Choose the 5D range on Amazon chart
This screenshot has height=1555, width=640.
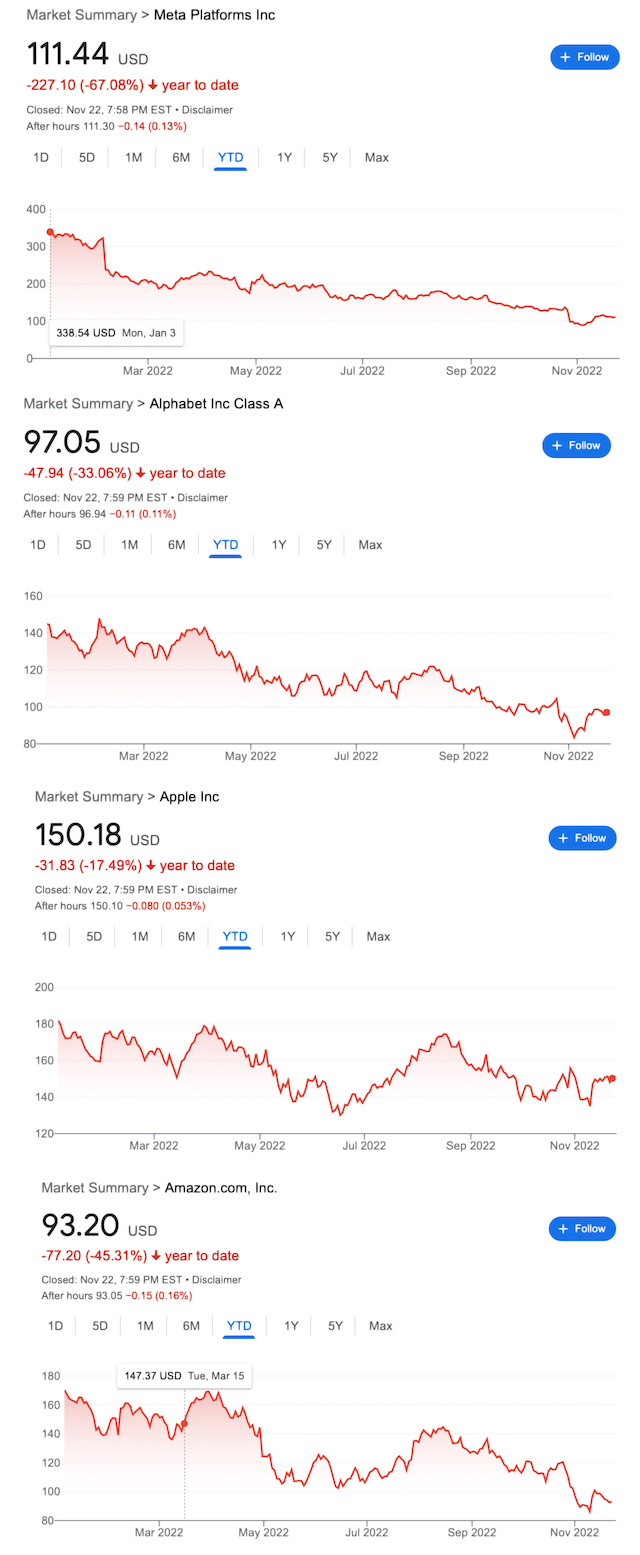pyautogui.click(x=100, y=1326)
